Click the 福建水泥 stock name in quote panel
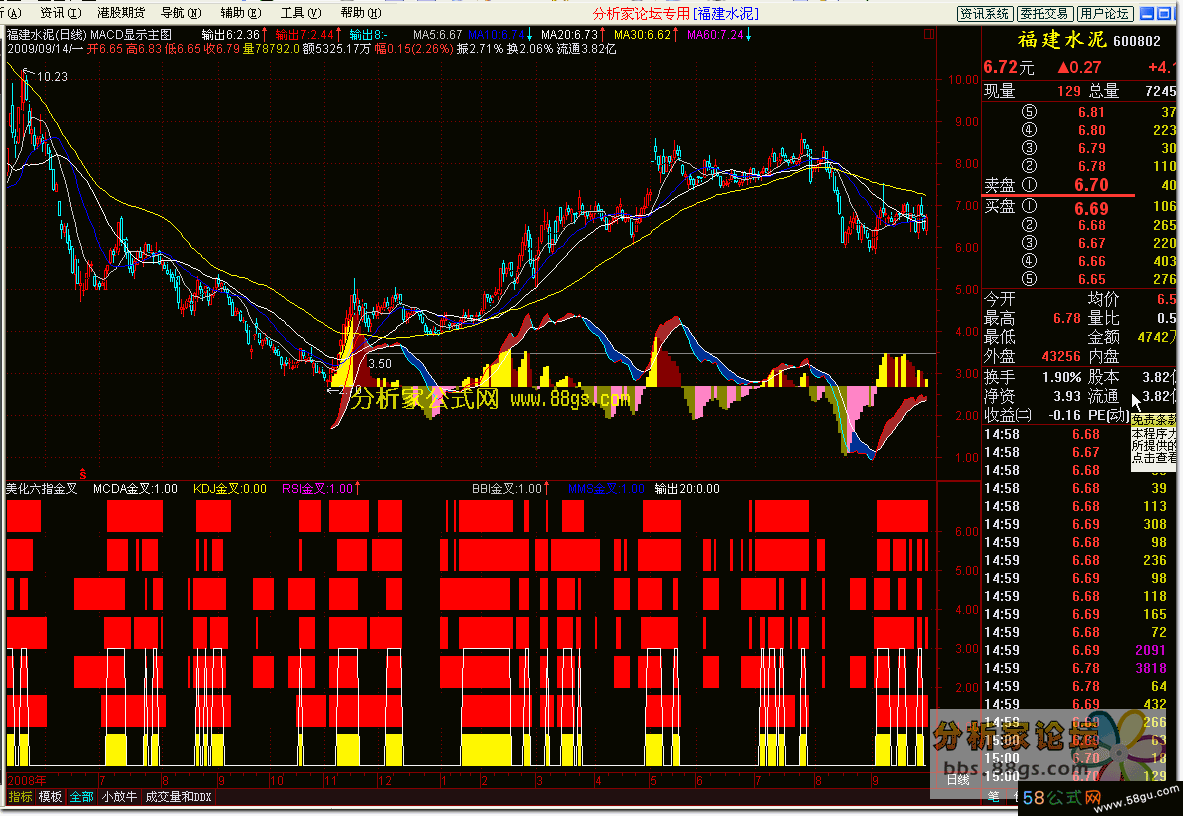 (1062, 40)
